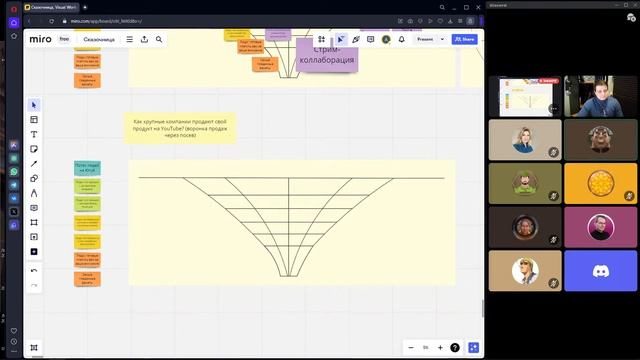640x360 pixels.
Task: Open WhatsApp in Opera sidebar
Action: pos(14,172)
